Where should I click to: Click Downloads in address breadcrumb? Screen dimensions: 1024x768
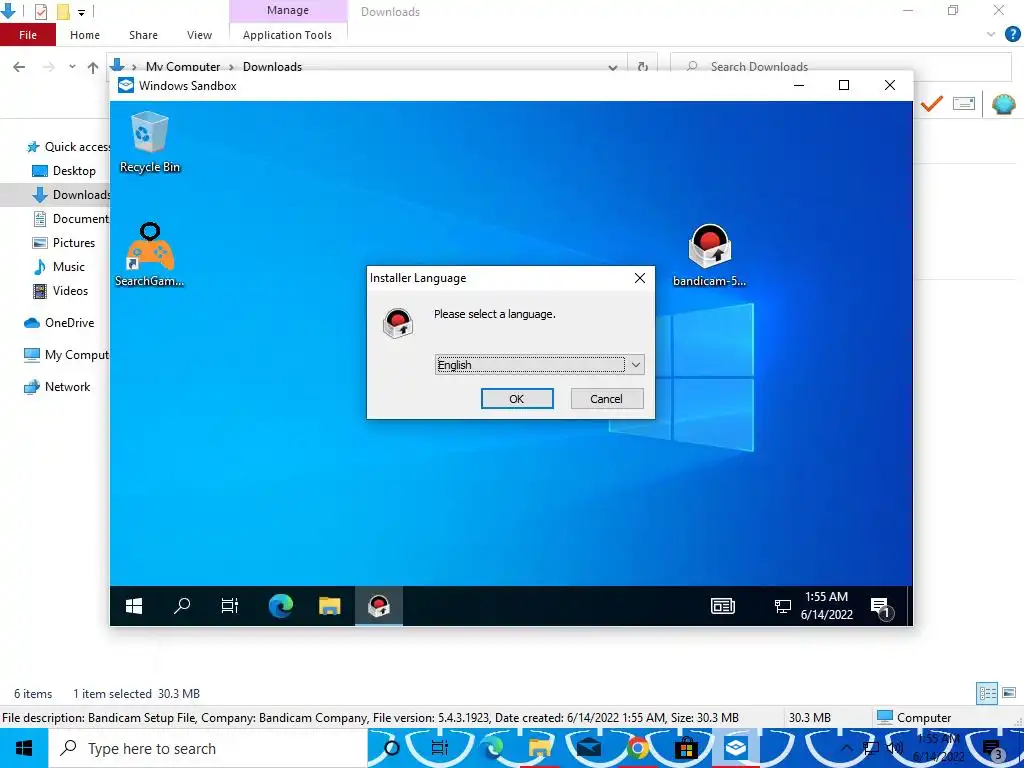[x=272, y=67]
